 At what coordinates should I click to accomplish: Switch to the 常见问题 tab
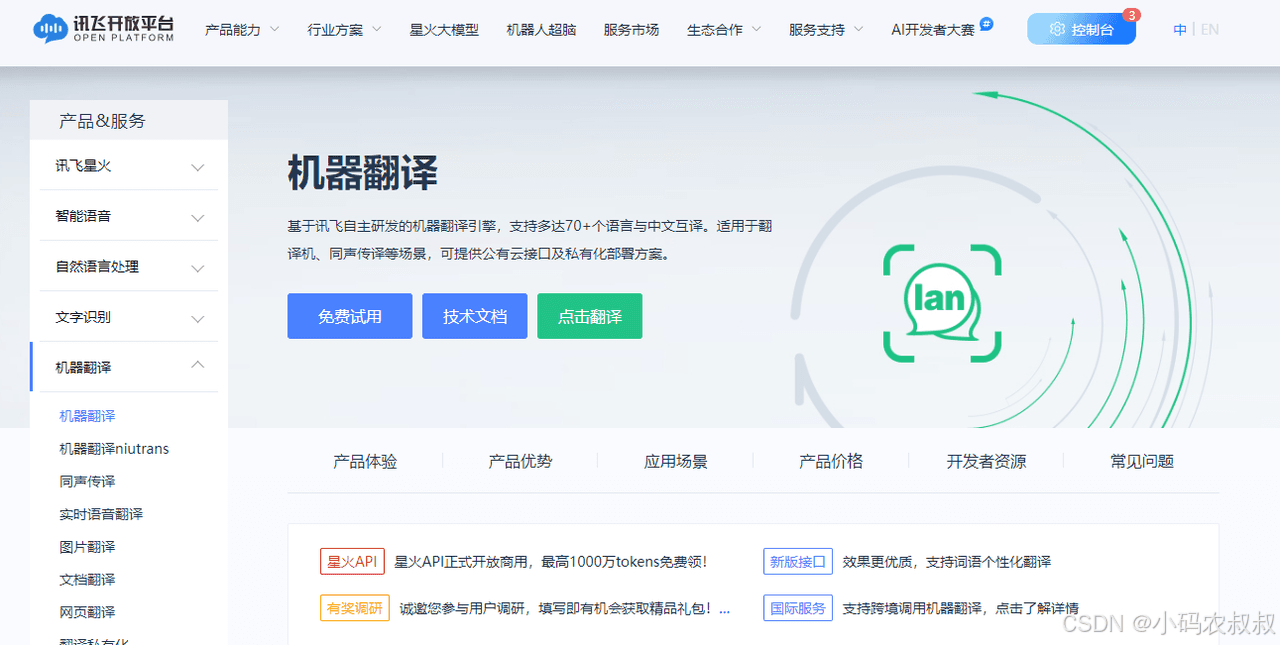point(1142,461)
